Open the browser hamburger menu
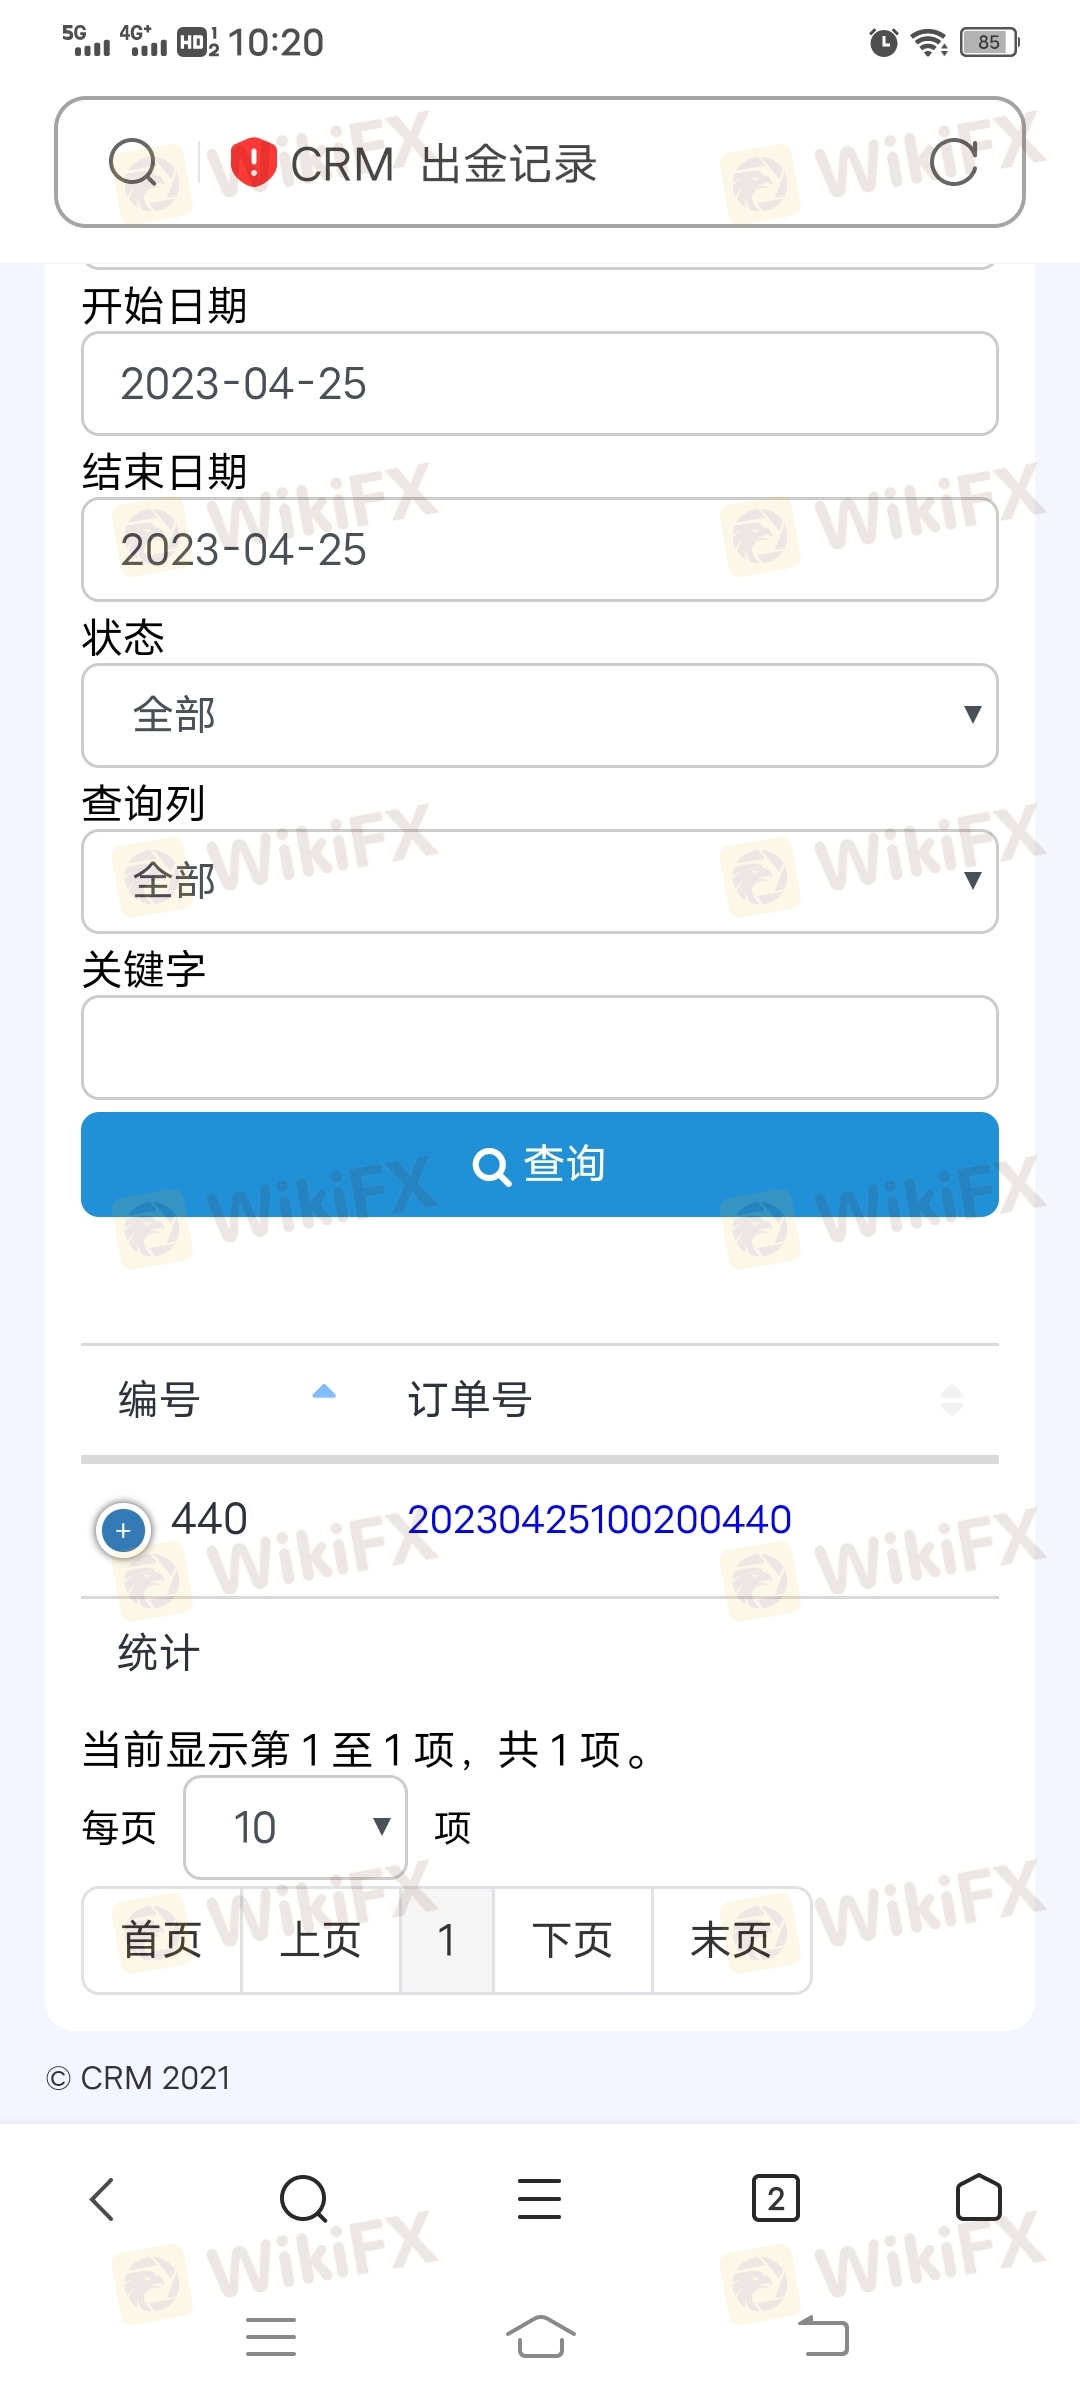The image size is (1080, 2400). click(x=539, y=2199)
